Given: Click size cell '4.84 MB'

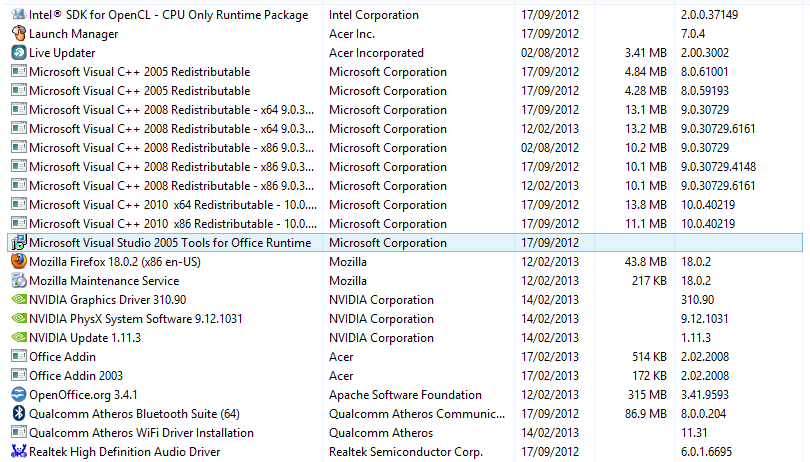Looking at the screenshot, I should pos(646,72).
